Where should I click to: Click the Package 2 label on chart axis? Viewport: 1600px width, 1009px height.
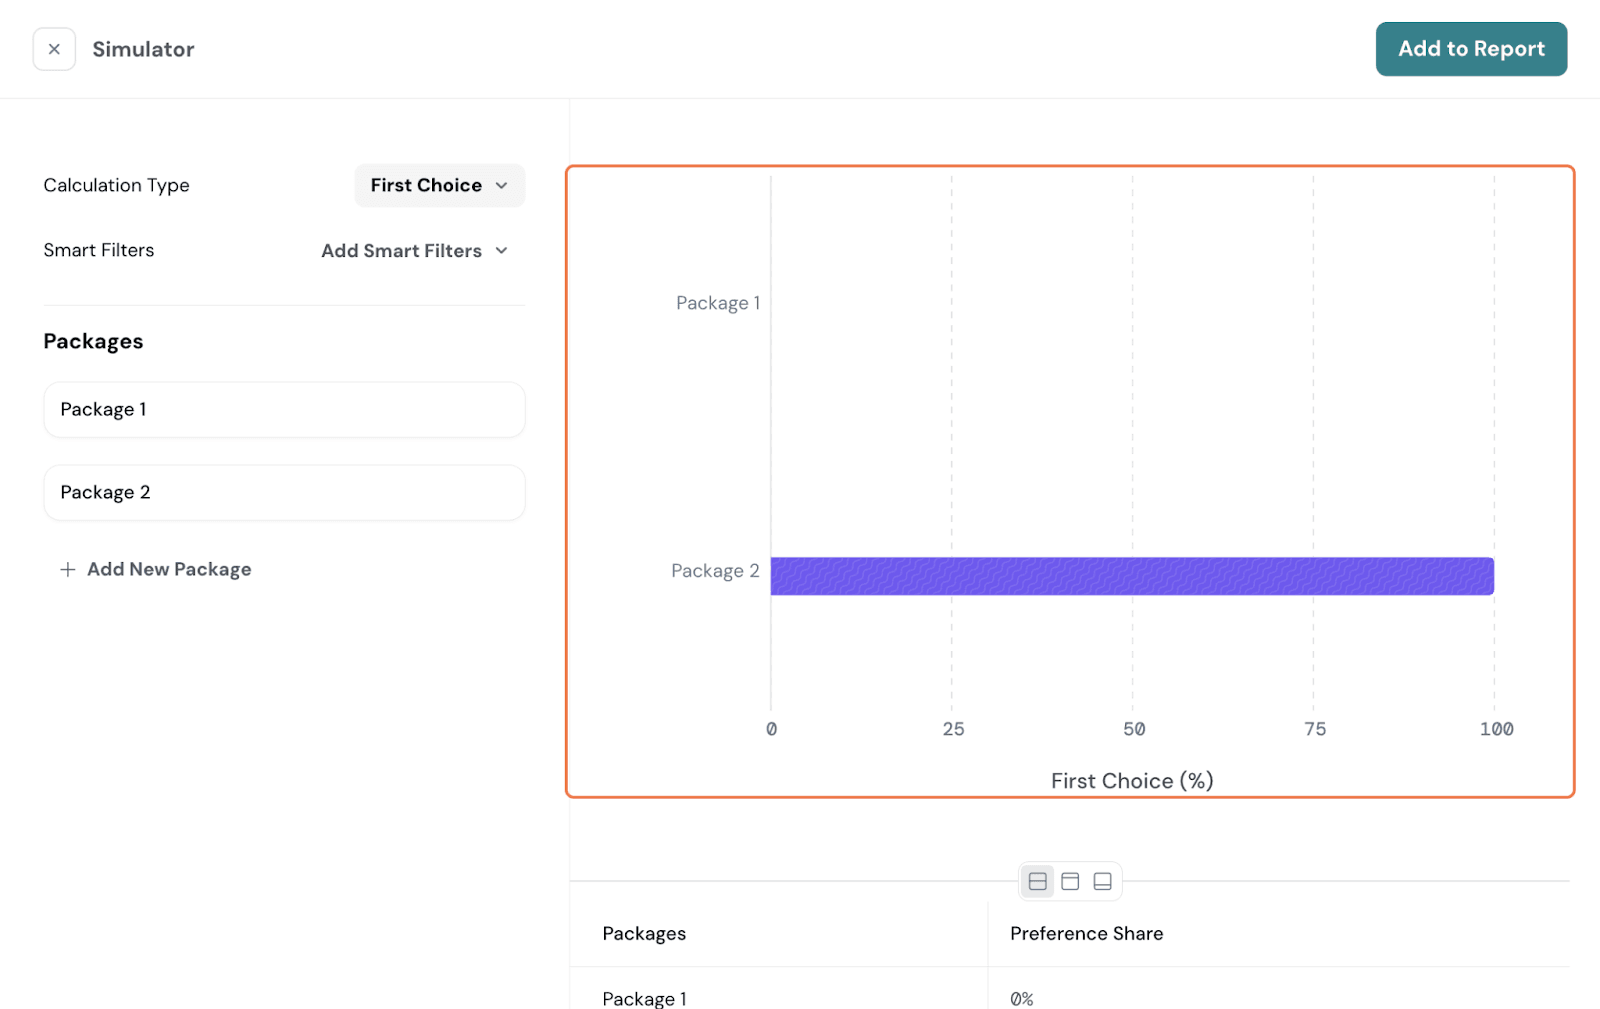715,571
